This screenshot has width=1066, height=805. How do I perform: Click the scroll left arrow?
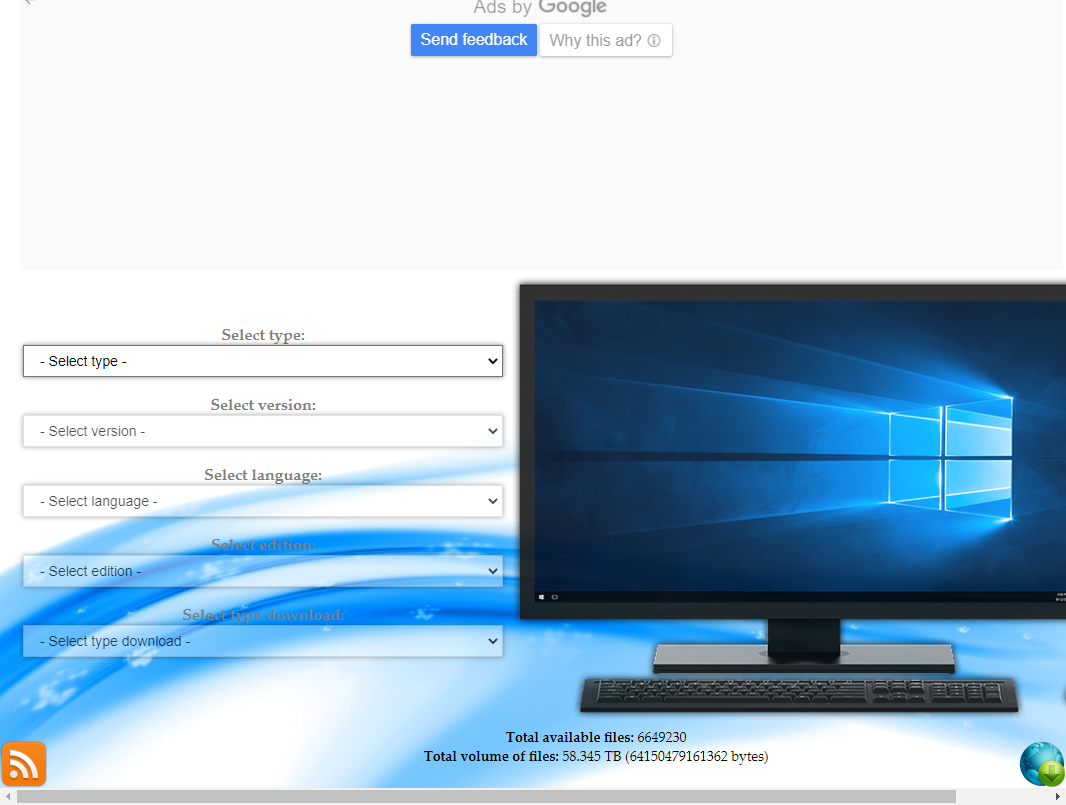click(7, 797)
